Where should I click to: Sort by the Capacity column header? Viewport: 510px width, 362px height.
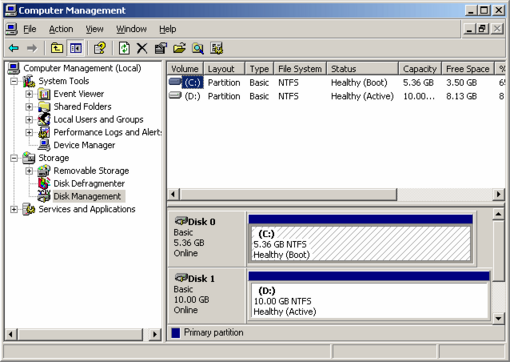[x=420, y=69]
